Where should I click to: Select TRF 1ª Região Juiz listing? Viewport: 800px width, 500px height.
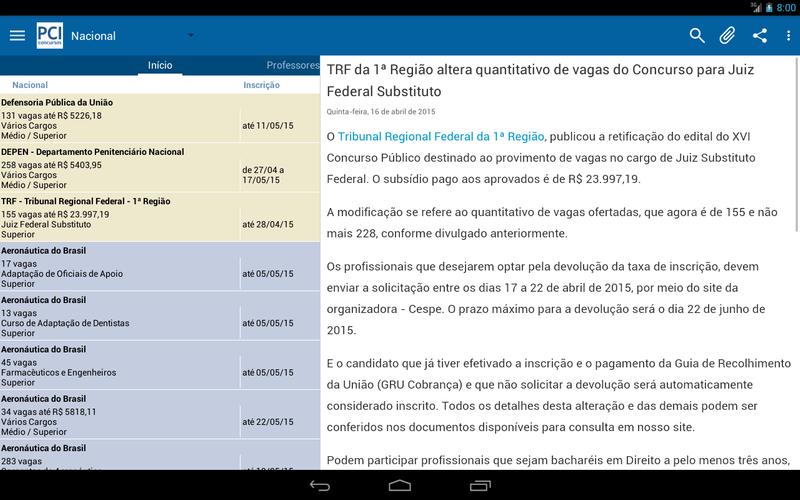click(120, 218)
